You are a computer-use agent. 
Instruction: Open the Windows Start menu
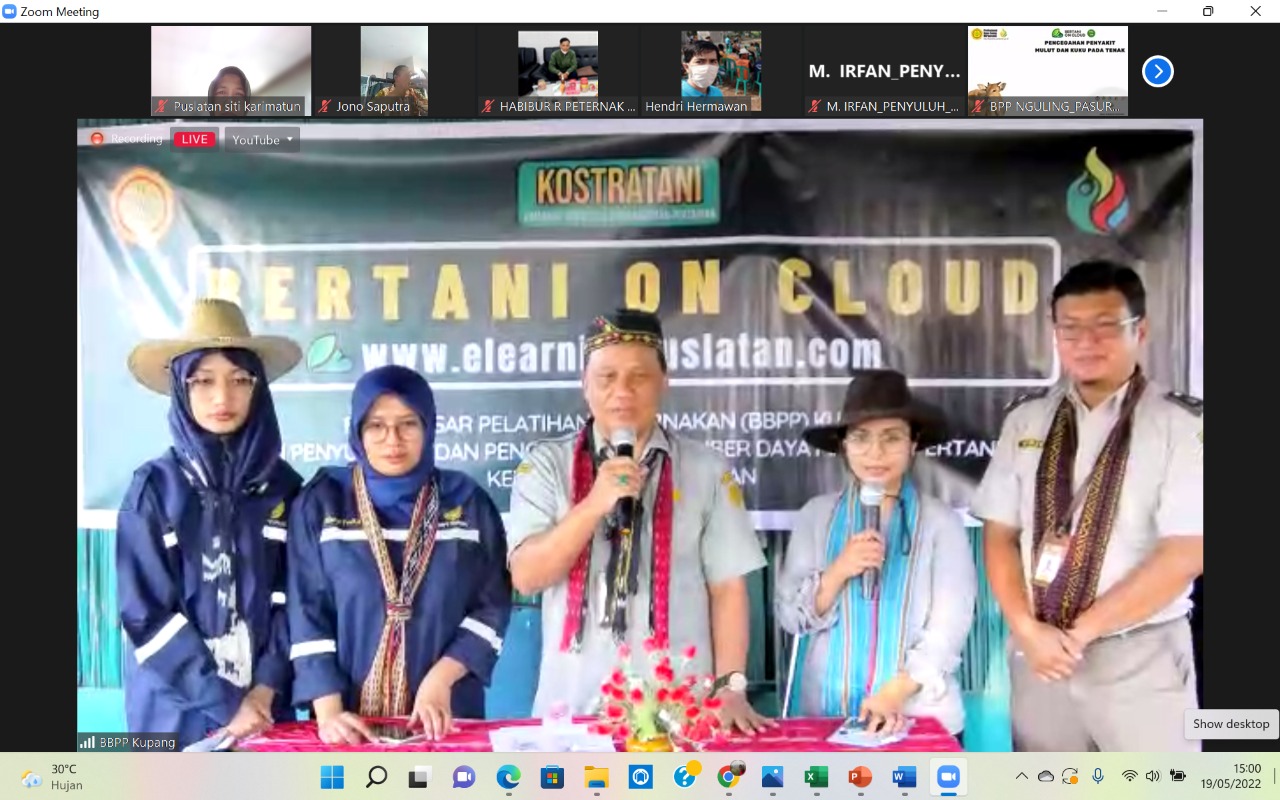point(332,777)
